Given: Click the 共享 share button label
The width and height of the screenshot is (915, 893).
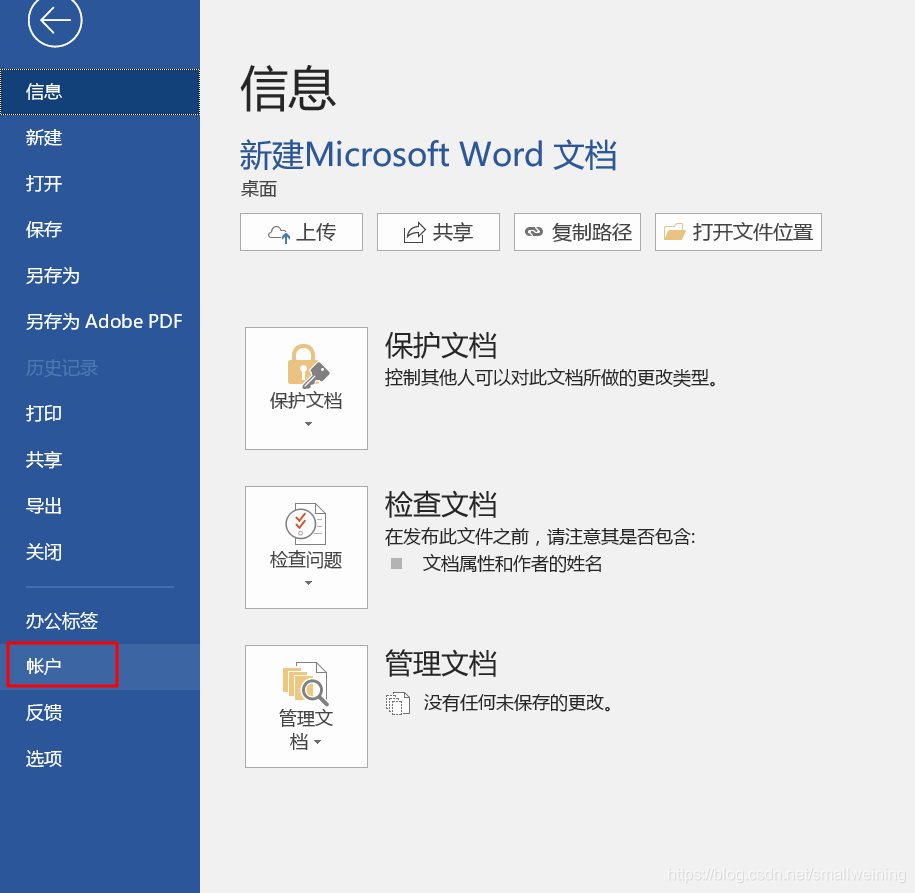Looking at the screenshot, I should tap(453, 232).
